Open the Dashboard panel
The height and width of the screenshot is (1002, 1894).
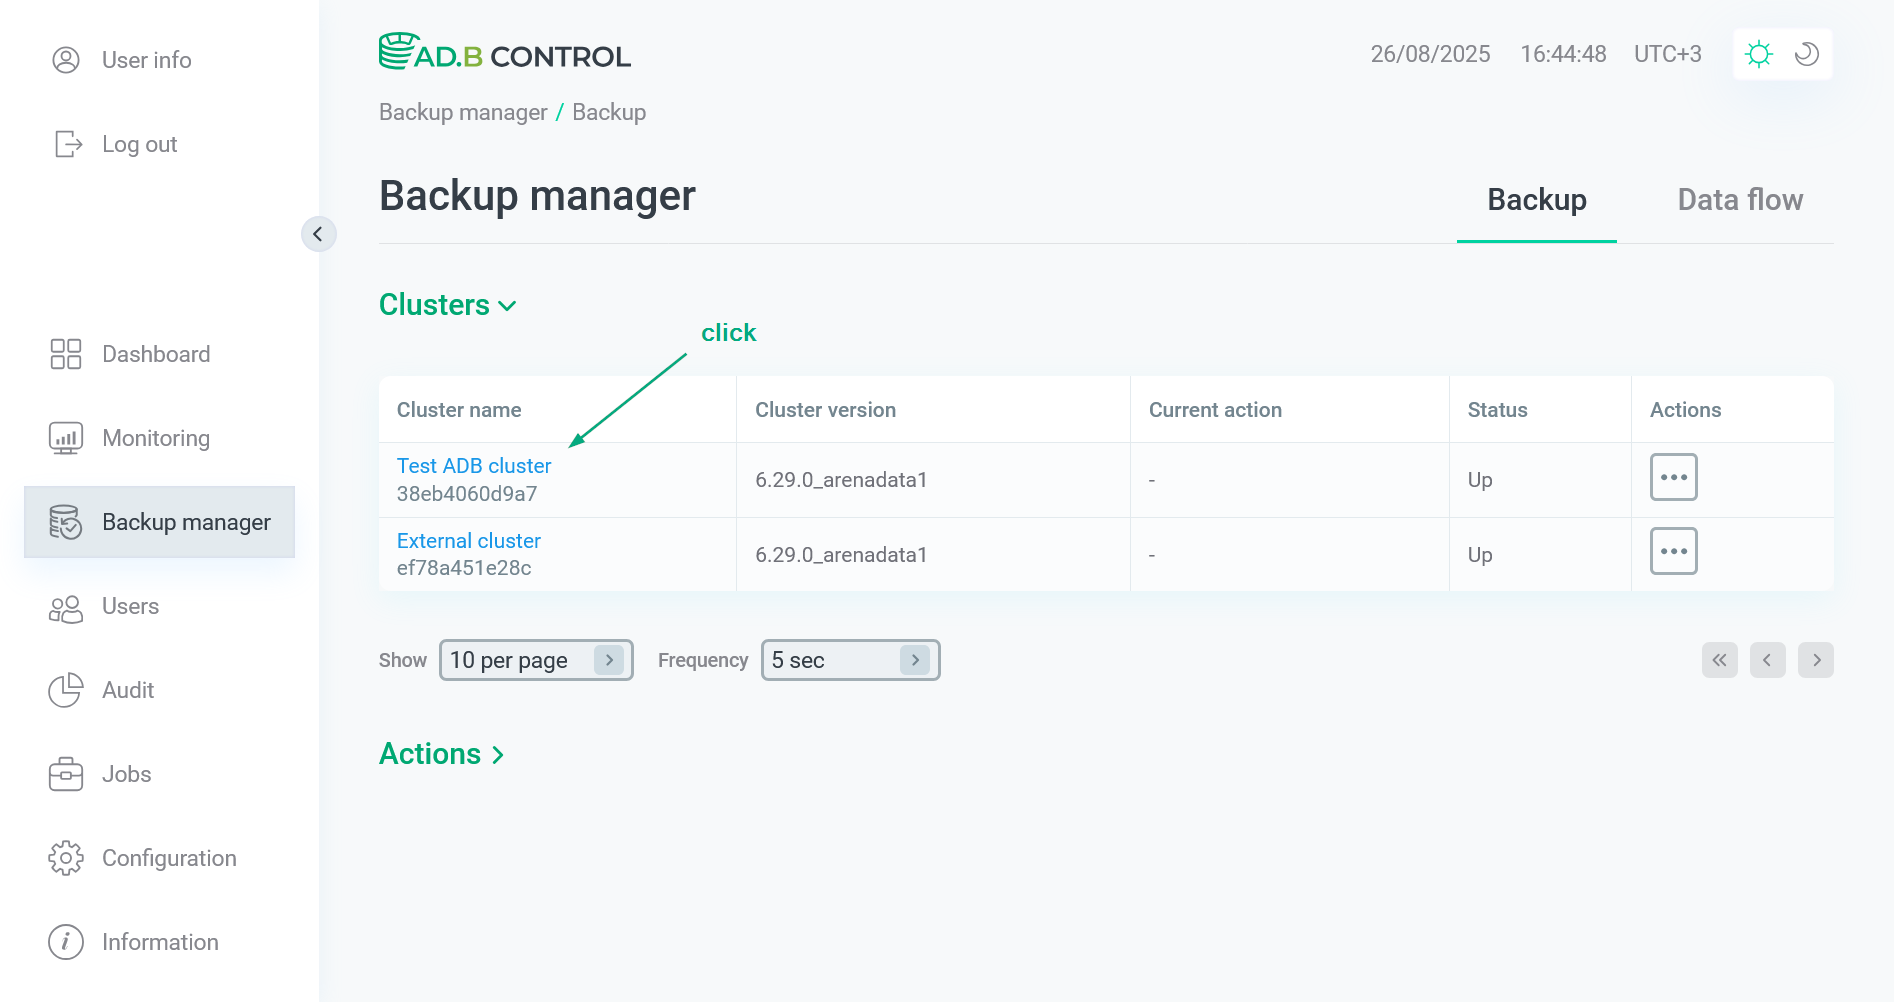click(x=156, y=353)
